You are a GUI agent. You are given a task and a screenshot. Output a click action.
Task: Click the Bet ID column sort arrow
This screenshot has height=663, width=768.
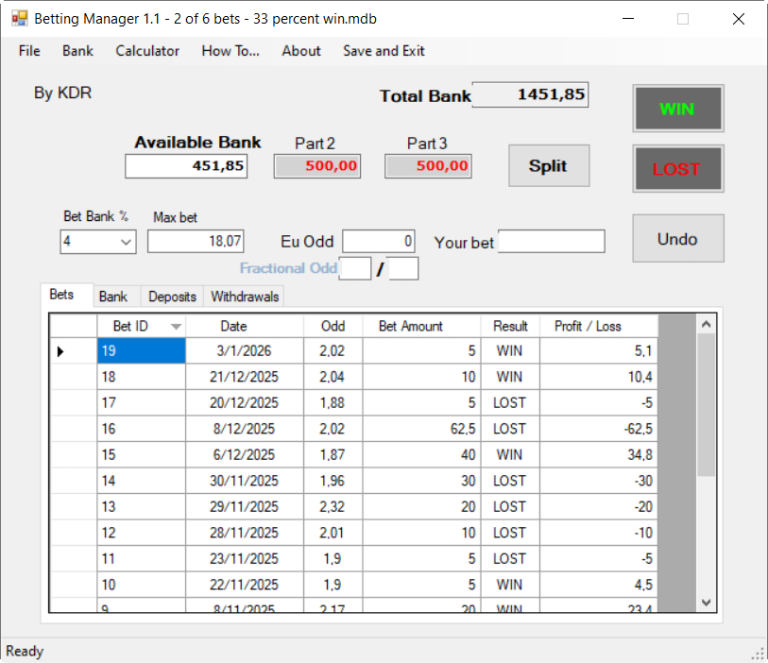(176, 327)
